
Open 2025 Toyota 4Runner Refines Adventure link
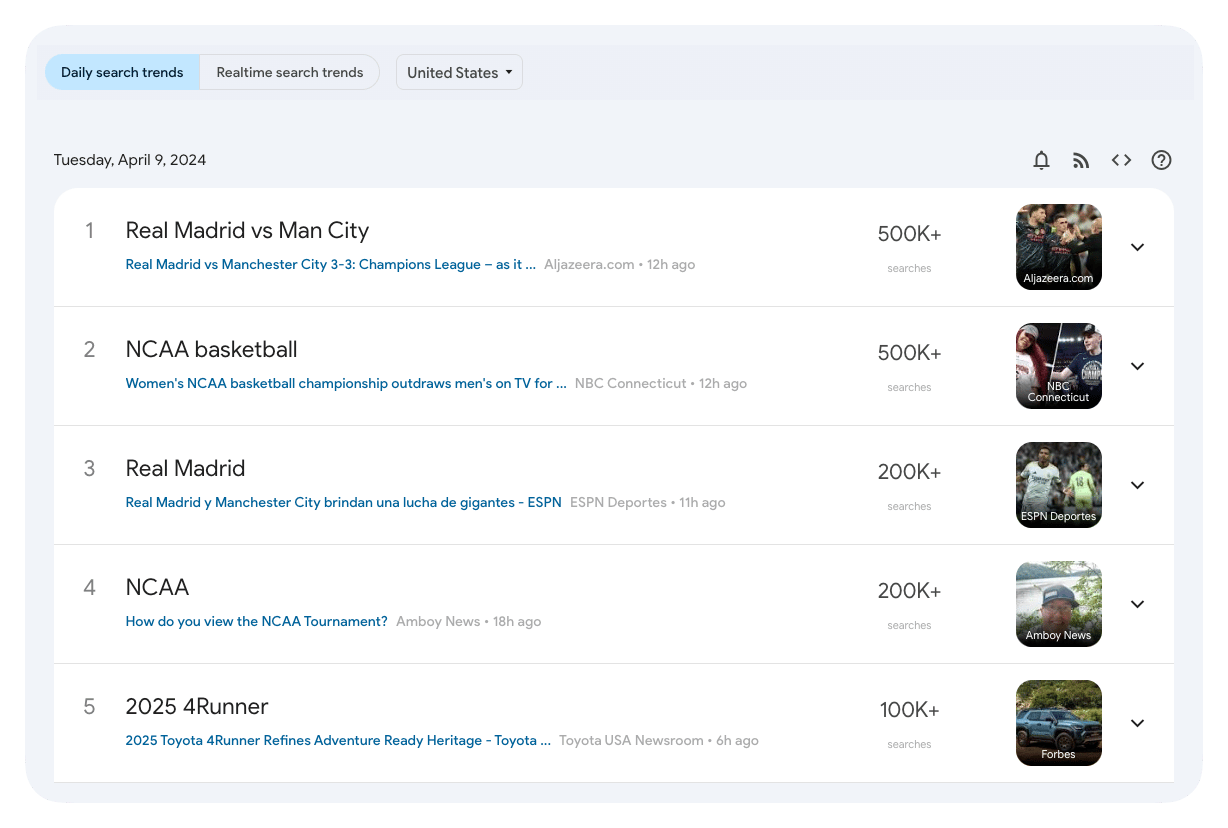[338, 741]
